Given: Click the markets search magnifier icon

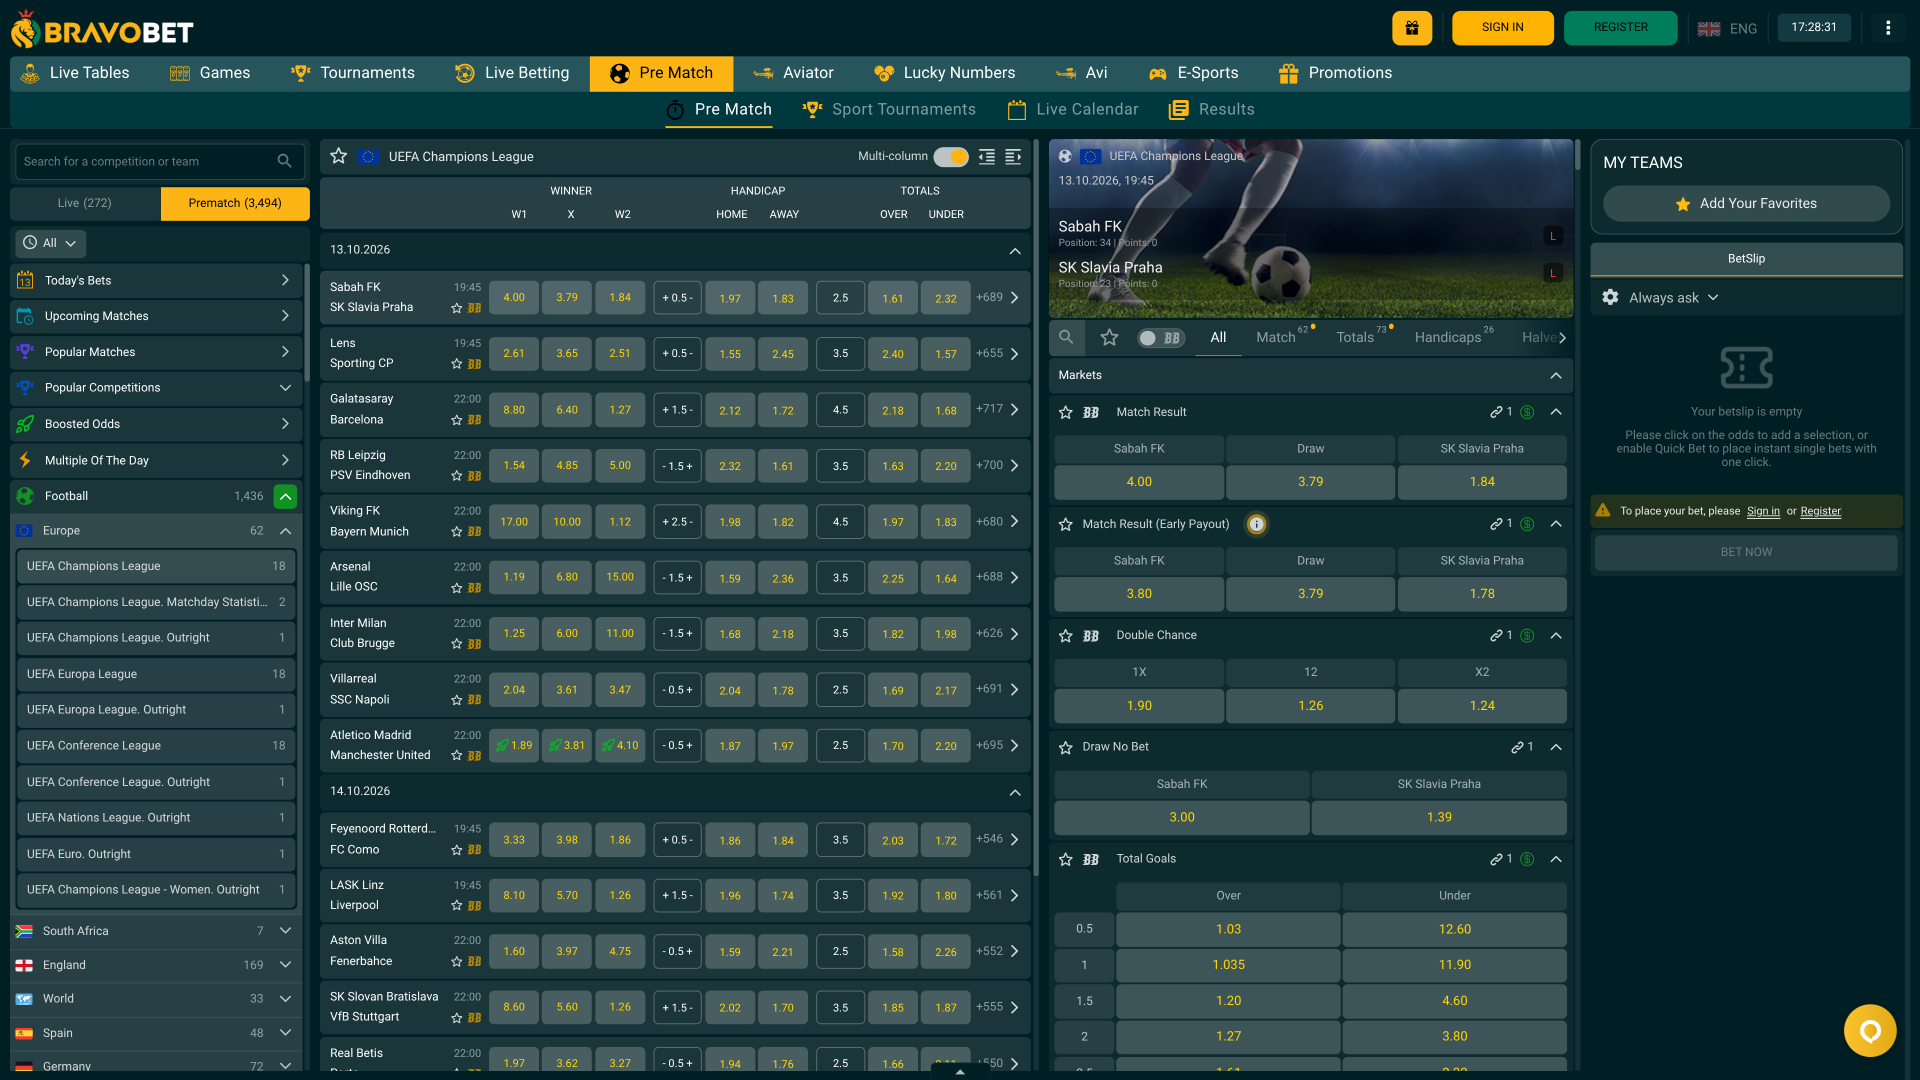Looking at the screenshot, I should coord(1066,337).
